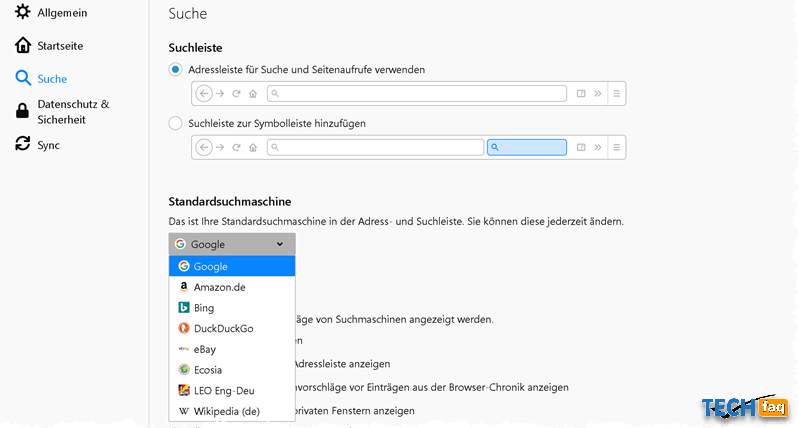The image size is (799, 428).
Task: Click the DuckDuckGo logo icon
Action: tap(184, 328)
